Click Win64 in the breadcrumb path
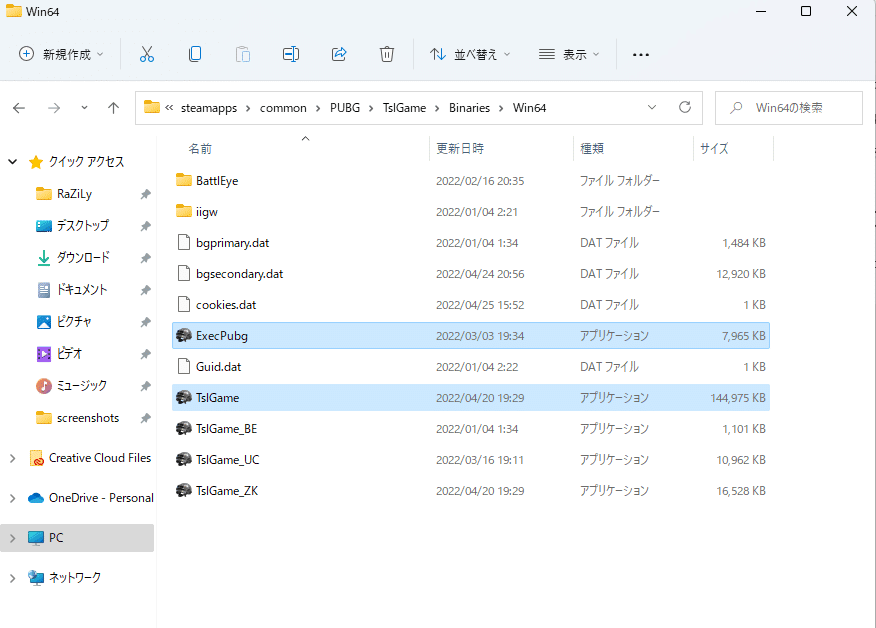Viewport: 876px width, 628px height. (x=530, y=108)
